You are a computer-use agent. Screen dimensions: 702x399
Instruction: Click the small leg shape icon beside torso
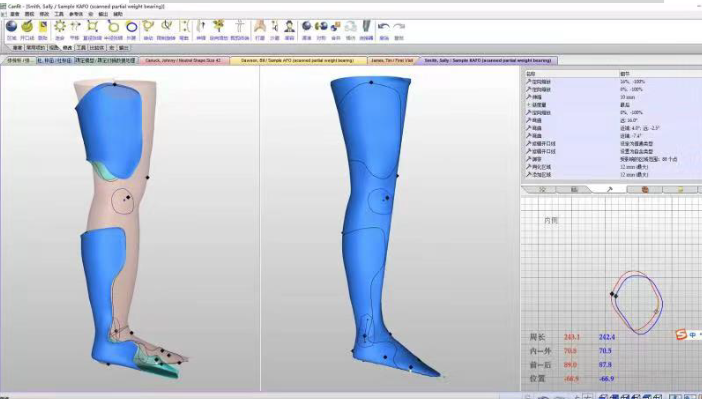tap(275, 27)
